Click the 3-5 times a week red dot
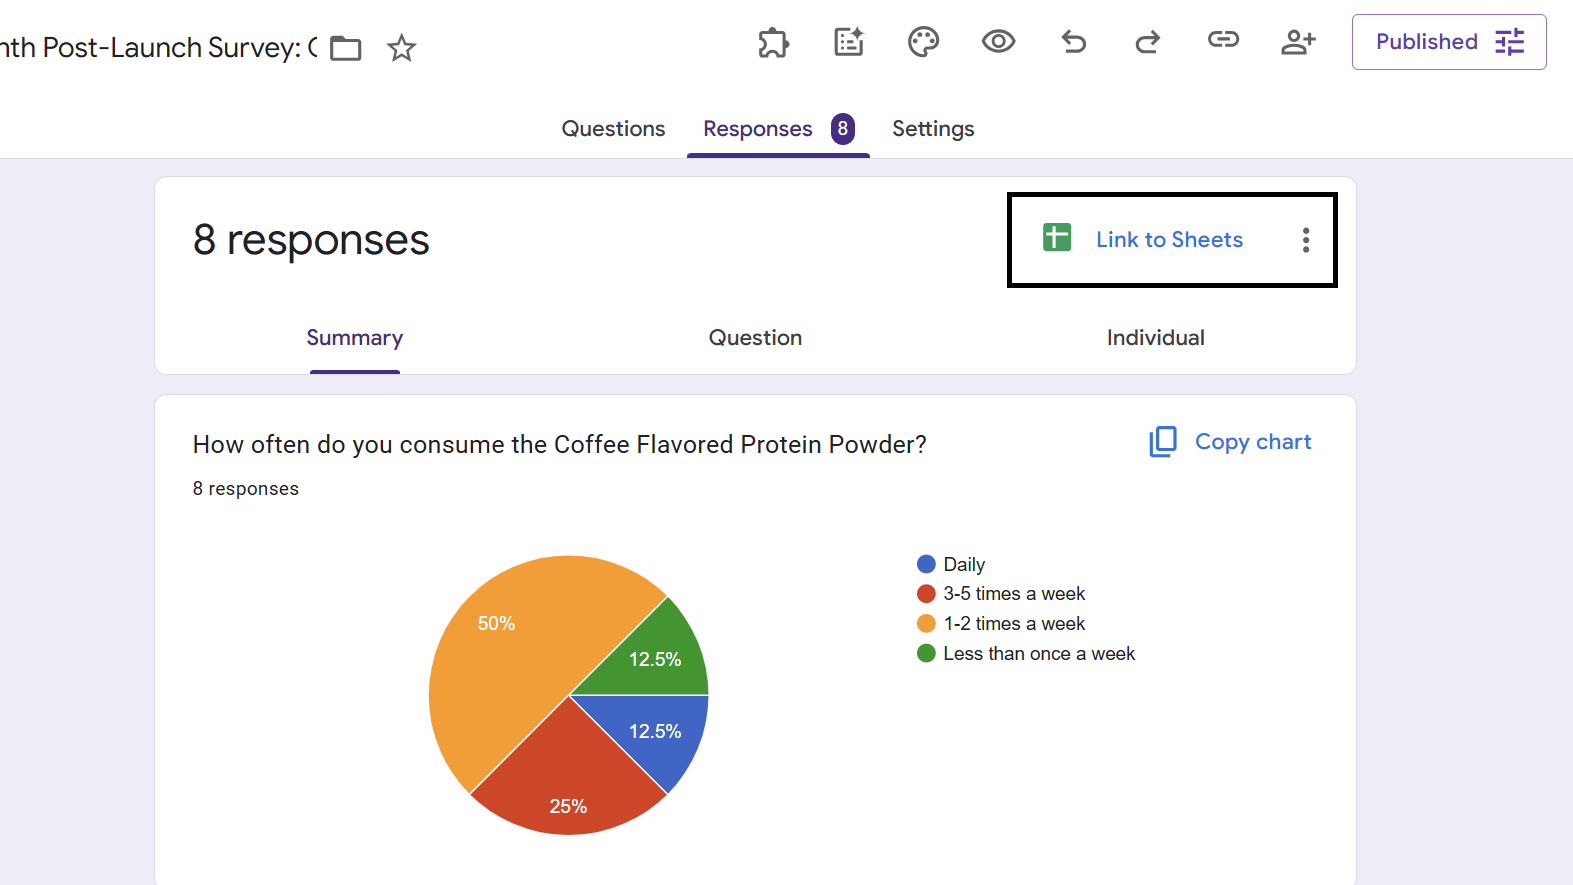This screenshot has width=1573, height=885. (926, 594)
